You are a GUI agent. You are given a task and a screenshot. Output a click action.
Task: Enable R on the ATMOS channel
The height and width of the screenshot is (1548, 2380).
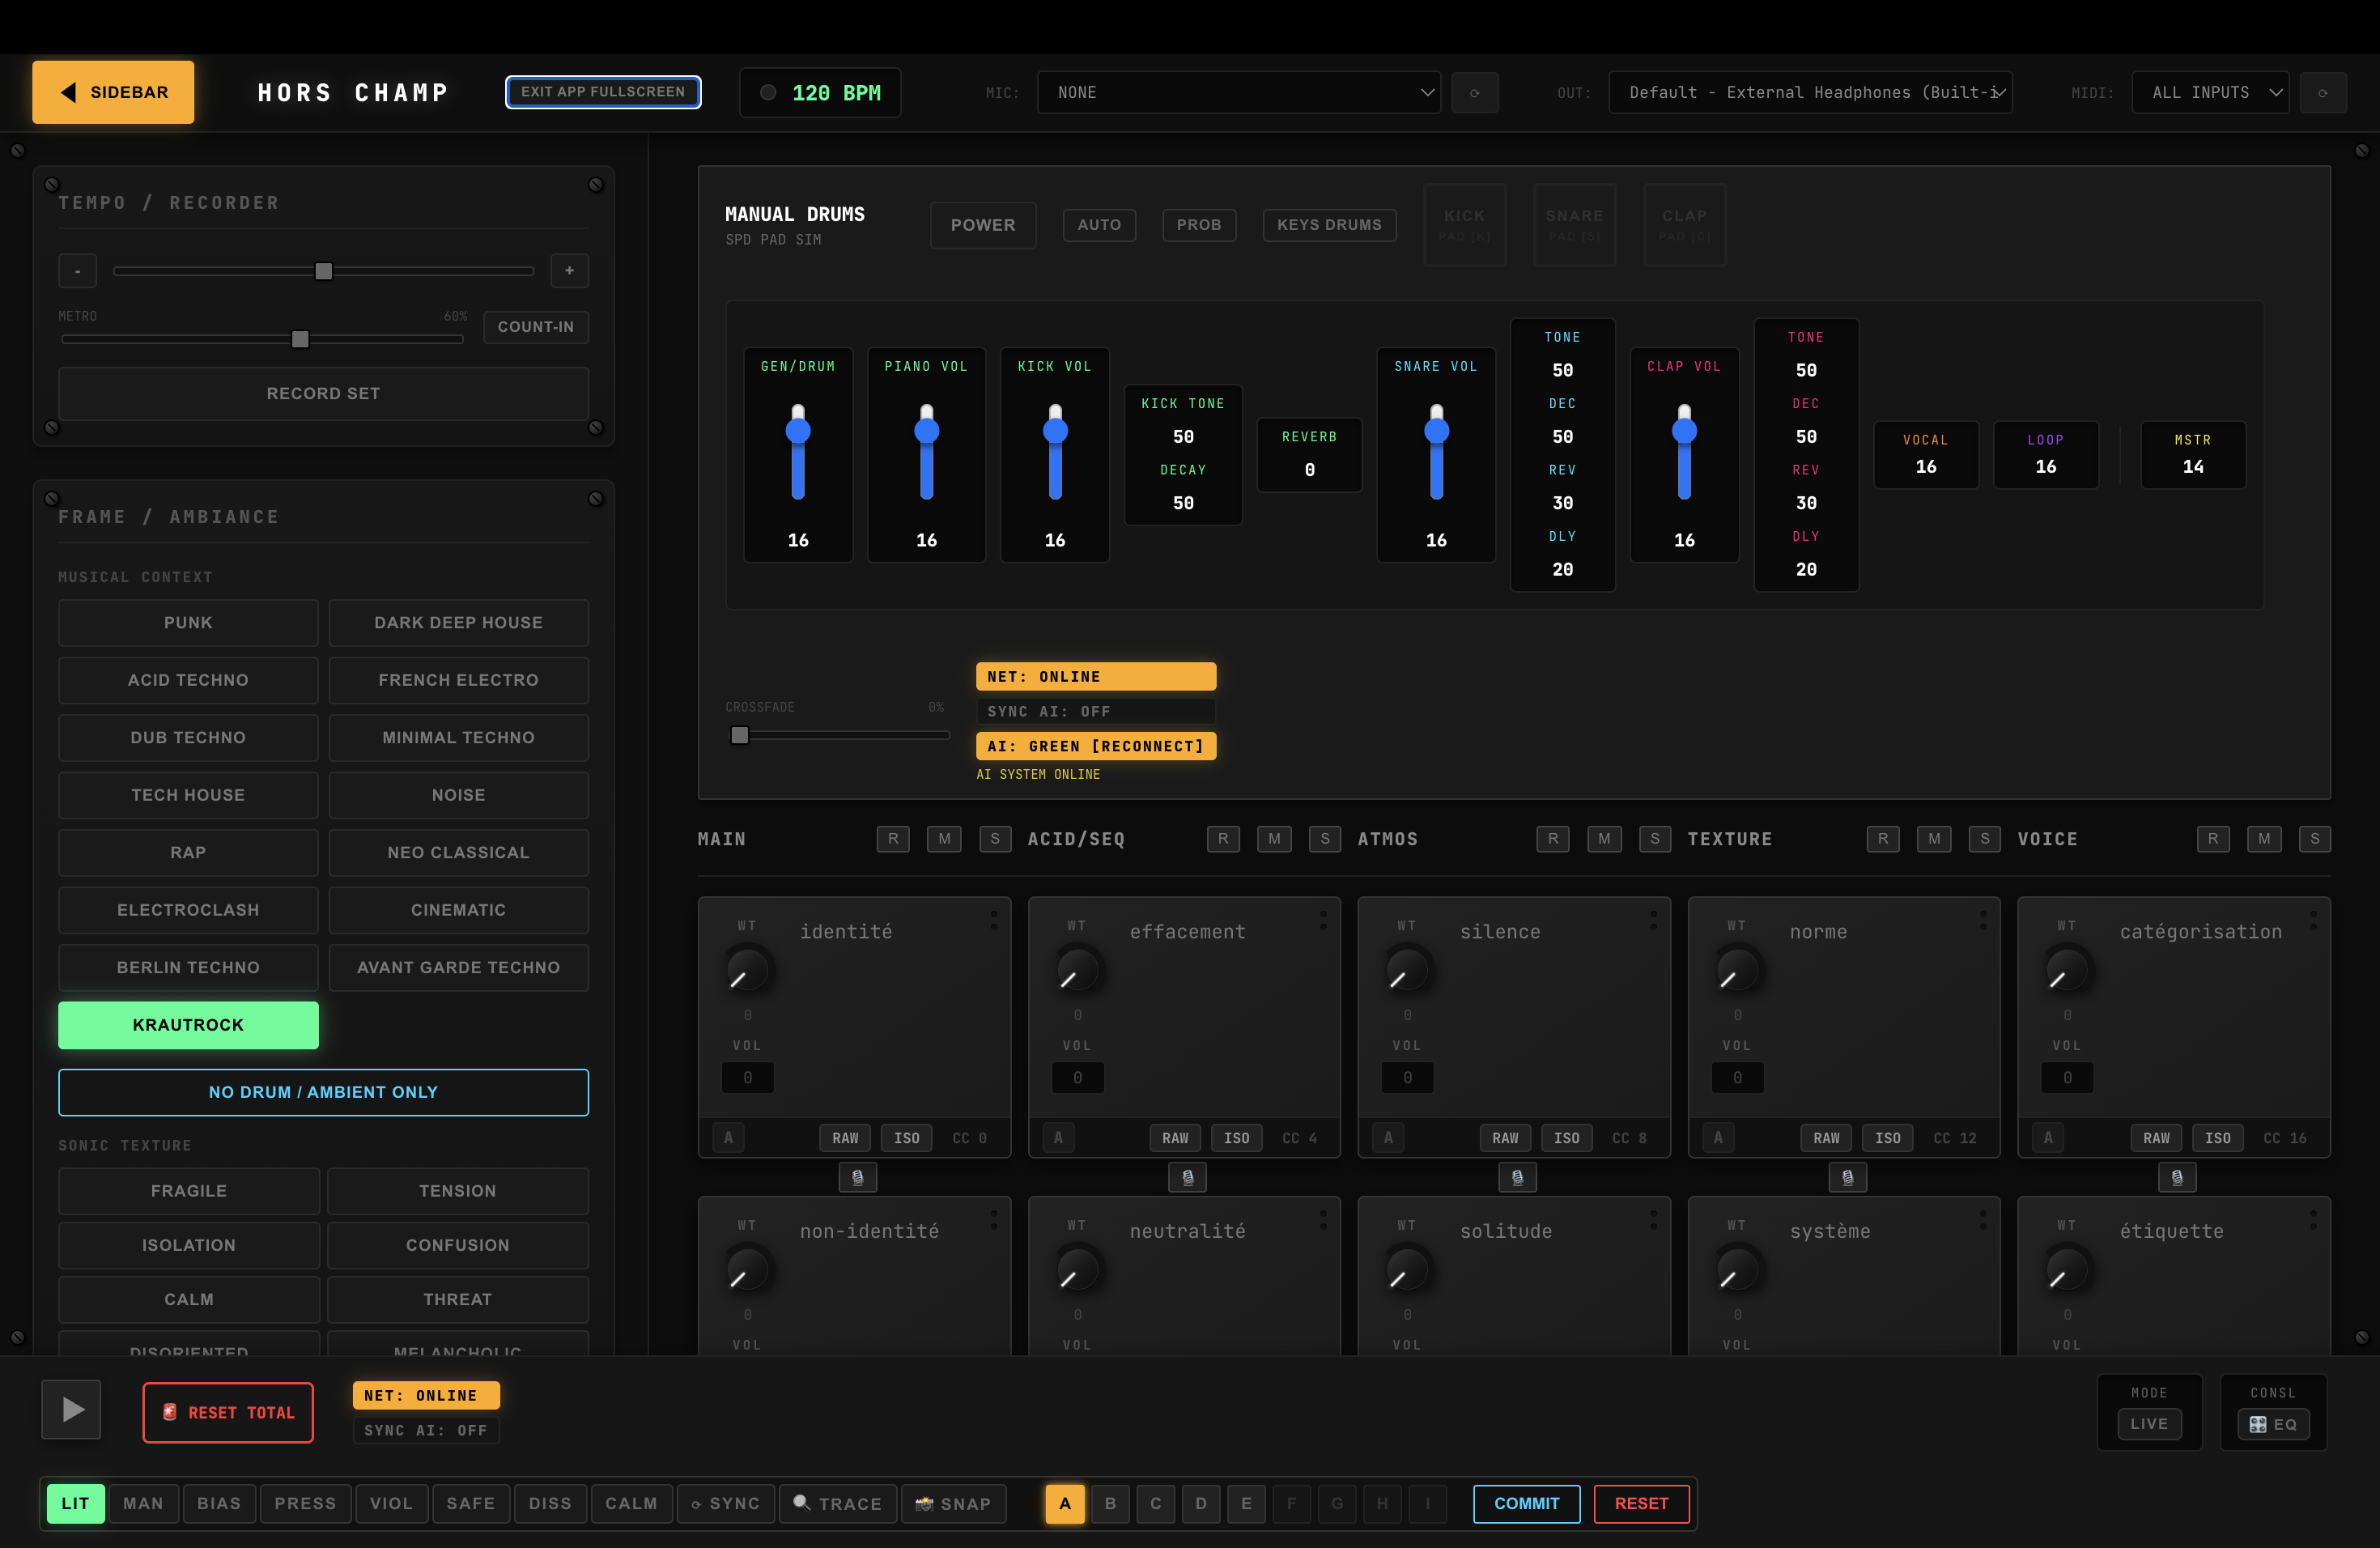click(x=1553, y=839)
